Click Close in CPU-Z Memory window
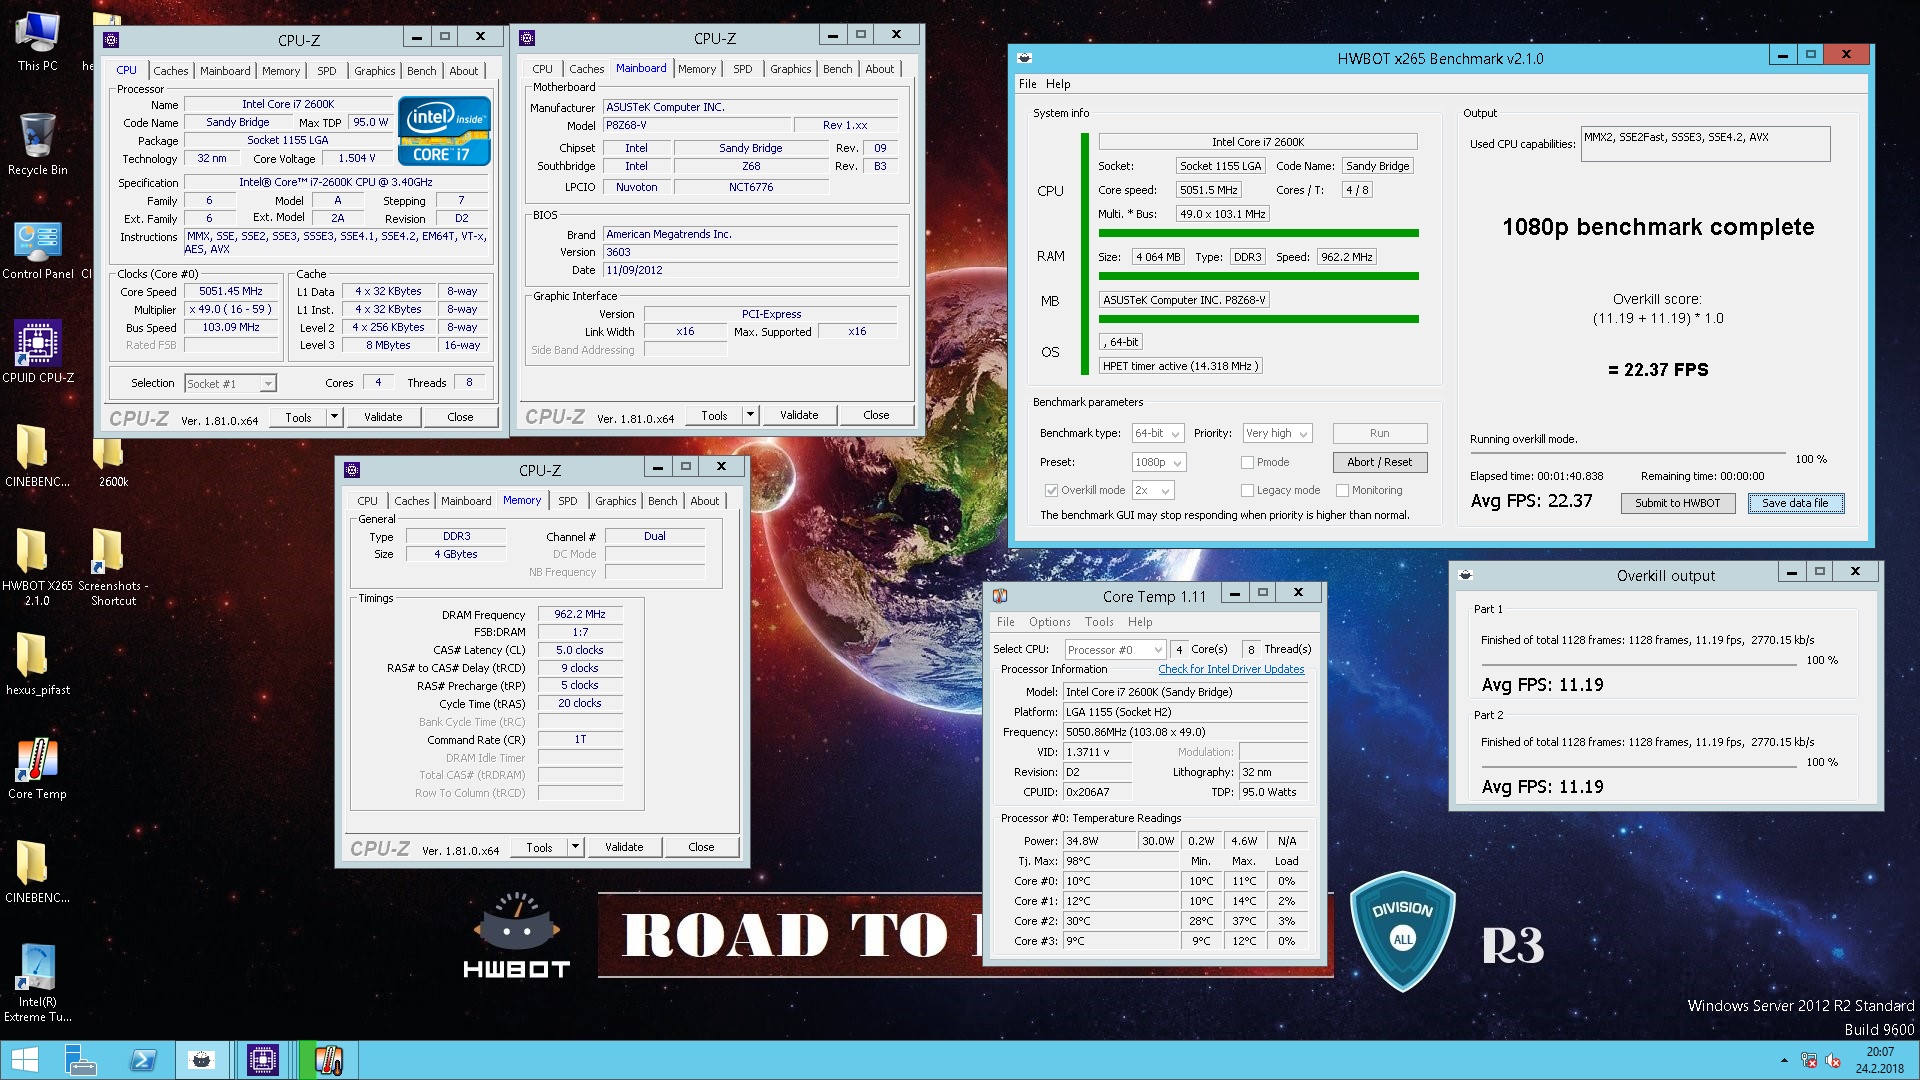The height and width of the screenshot is (1080, 1920). 701,847
